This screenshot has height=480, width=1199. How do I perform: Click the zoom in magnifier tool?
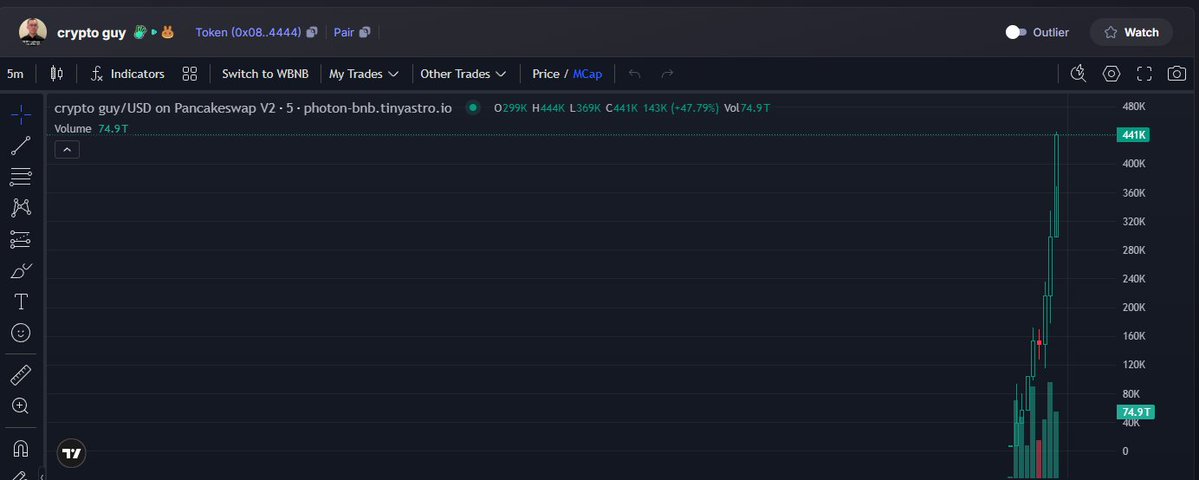click(x=20, y=406)
